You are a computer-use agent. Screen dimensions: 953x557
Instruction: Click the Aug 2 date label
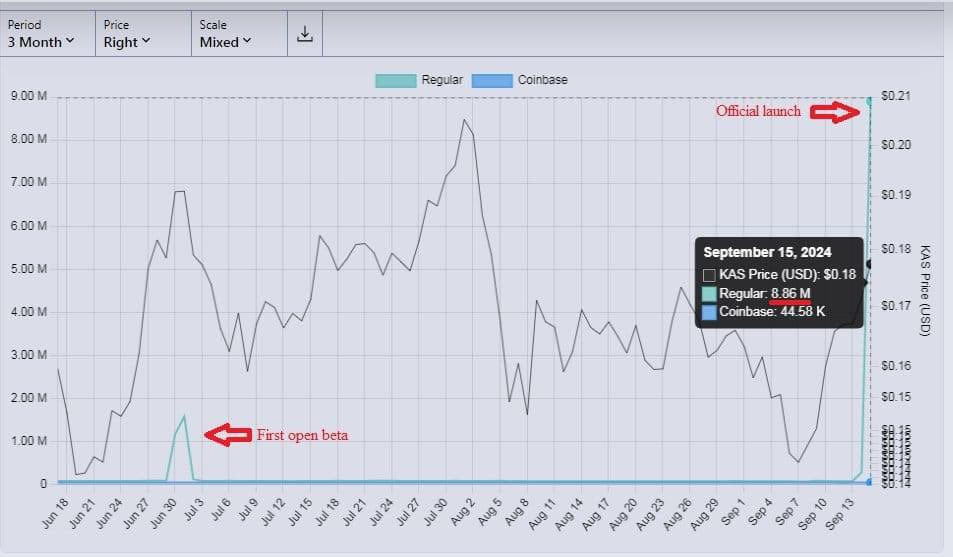click(463, 511)
